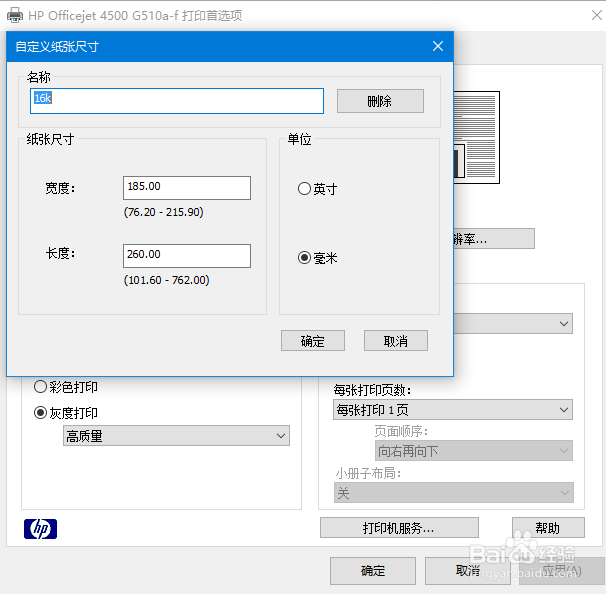
Task: Click the 纸张尺寸 group label
Action: (51, 140)
